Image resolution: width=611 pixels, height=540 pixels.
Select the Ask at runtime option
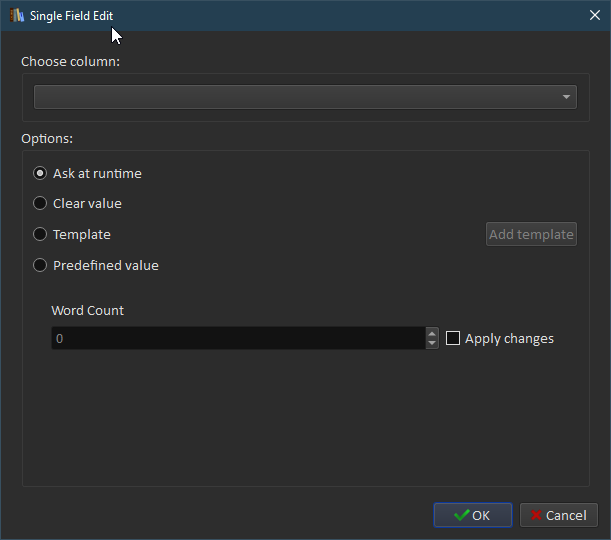click(x=40, y=173)
